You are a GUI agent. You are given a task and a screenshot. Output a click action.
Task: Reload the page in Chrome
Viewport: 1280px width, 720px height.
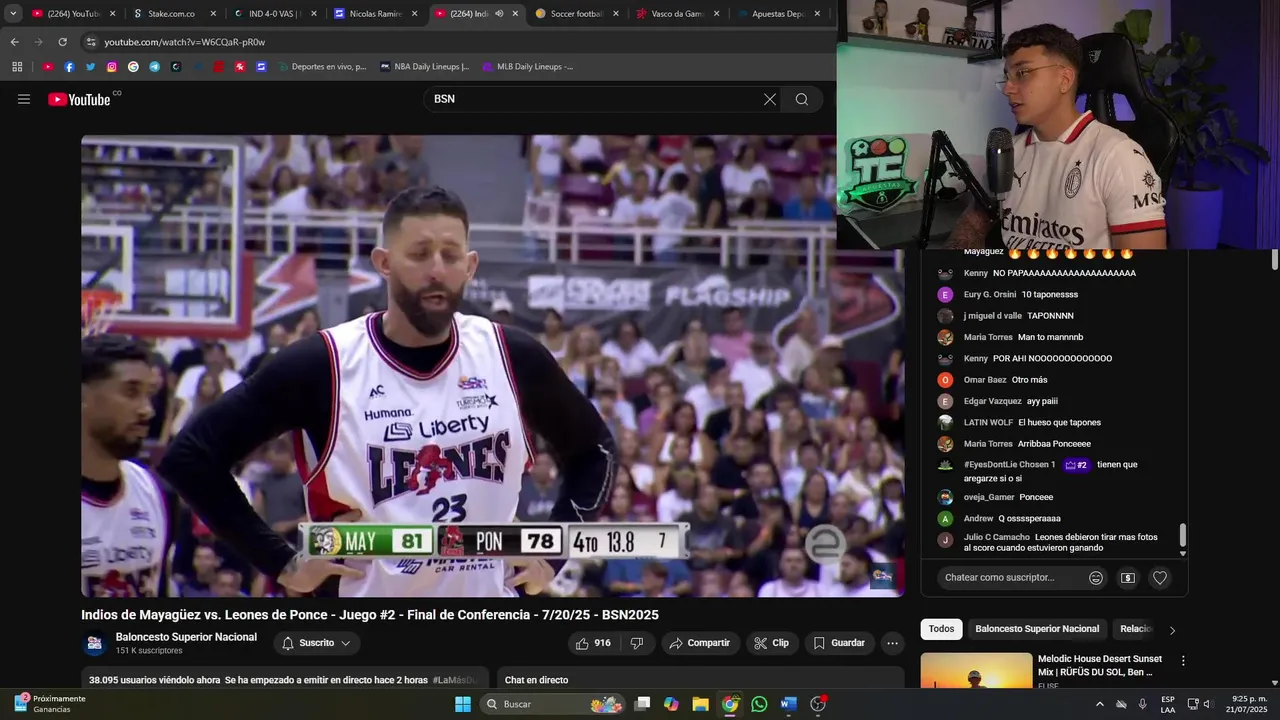(x=62, y=42)
